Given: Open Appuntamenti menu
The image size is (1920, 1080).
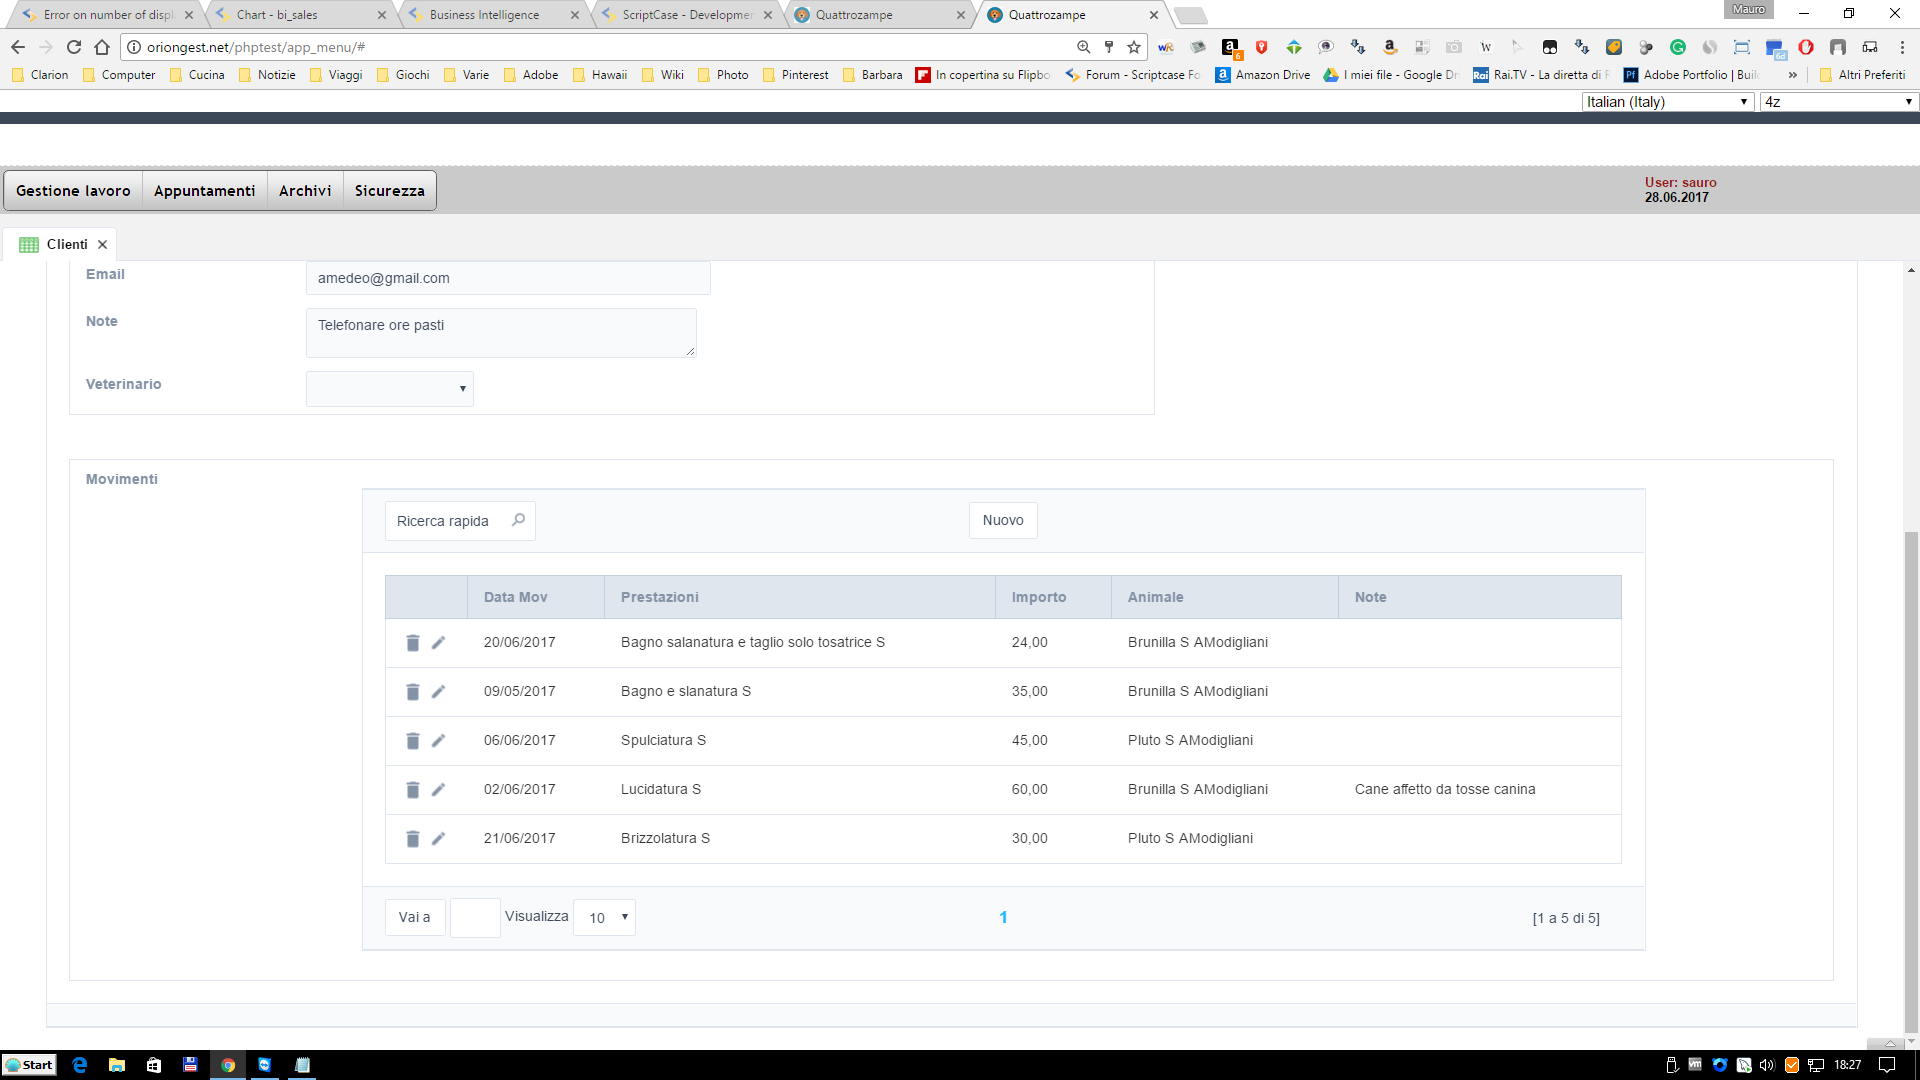Looking at the screenshot, I should click(x=204, y=191).
